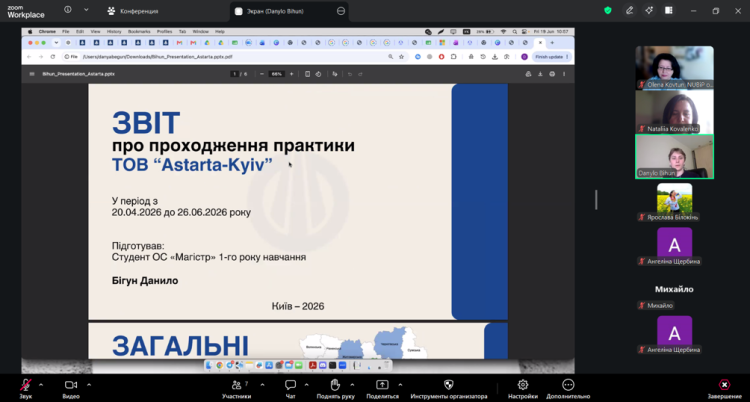Screen dimensions: 750x402
Task: Open Bookmarks menu in shared Chrome menu bar
Action: click(x=139, y=32)
